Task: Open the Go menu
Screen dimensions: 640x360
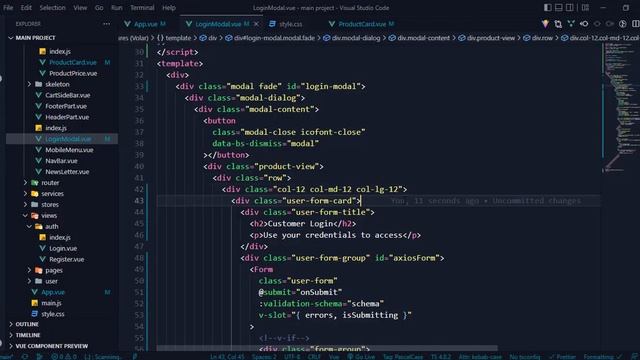Action: click(99, 7)
